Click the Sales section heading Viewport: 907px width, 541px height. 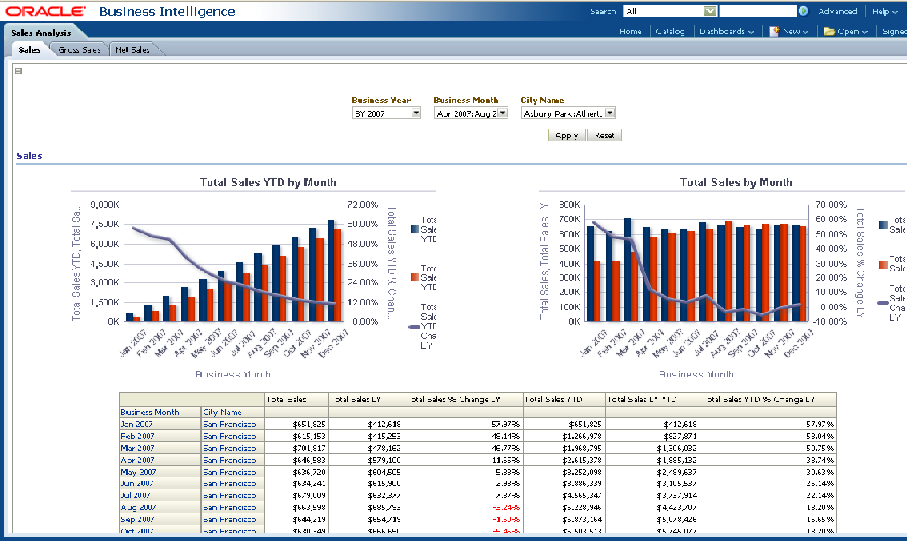(x=30, y=156)
